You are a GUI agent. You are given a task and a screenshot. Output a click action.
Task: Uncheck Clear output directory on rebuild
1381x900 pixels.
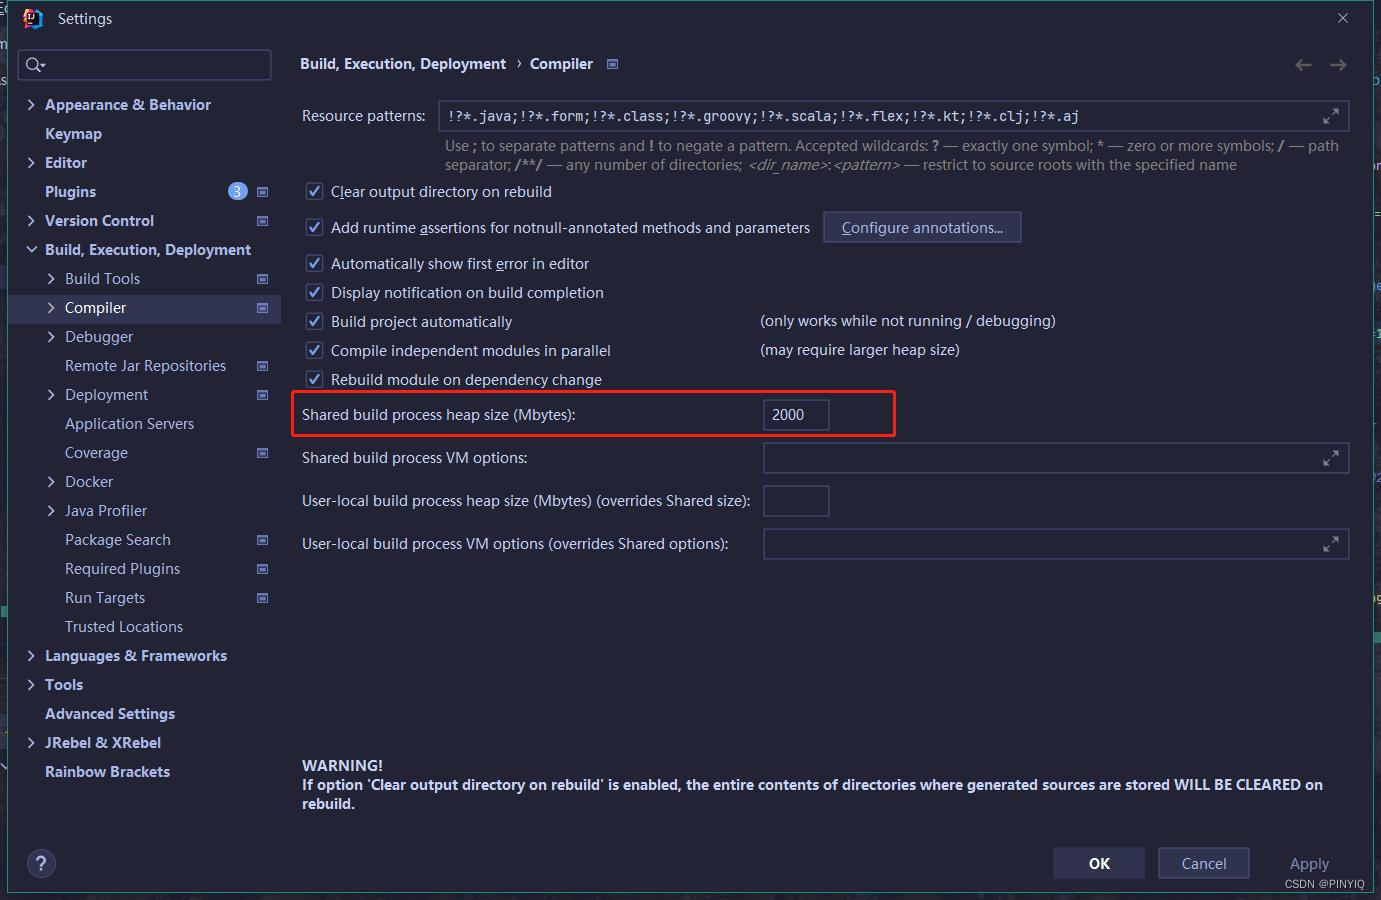tap(314, 191)
